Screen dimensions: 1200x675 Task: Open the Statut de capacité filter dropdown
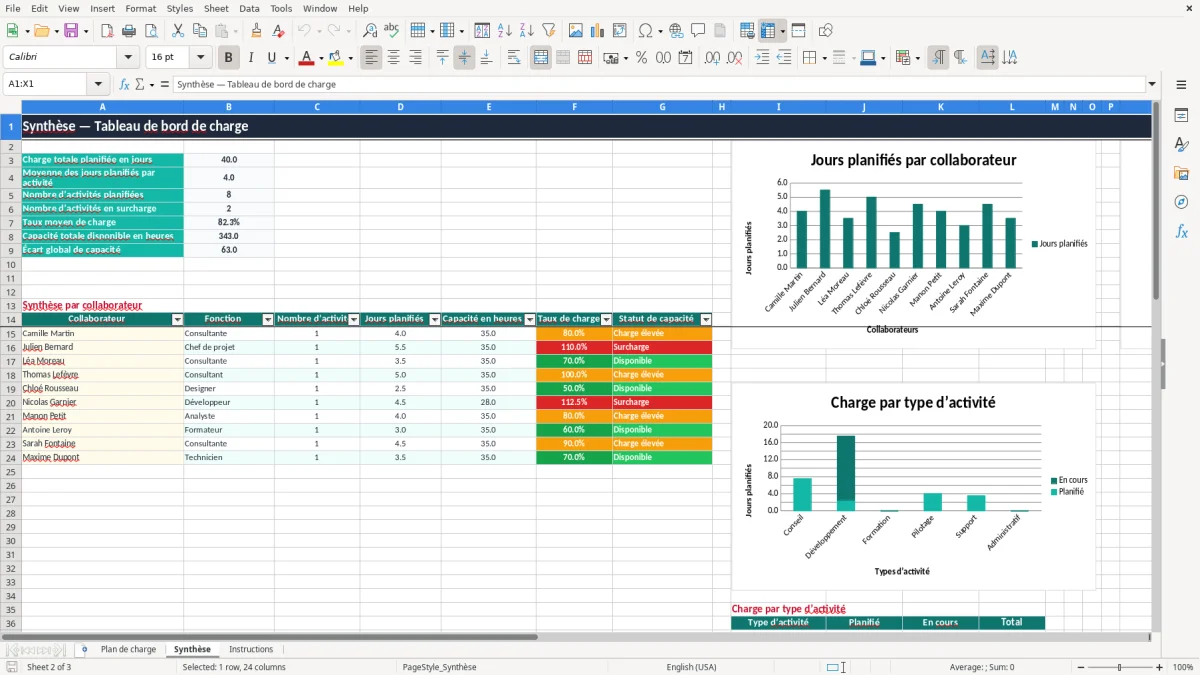pyautogui.click(x=706, y=320)
